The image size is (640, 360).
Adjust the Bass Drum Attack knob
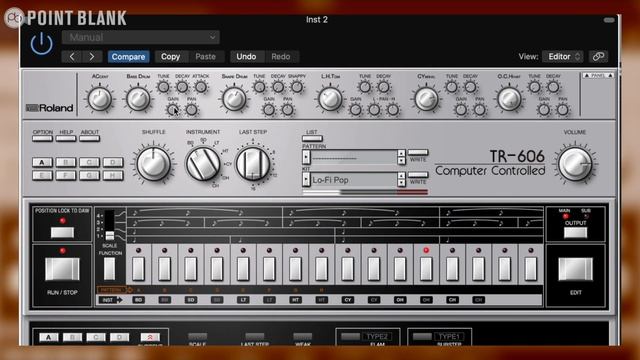tap(200, 87)
